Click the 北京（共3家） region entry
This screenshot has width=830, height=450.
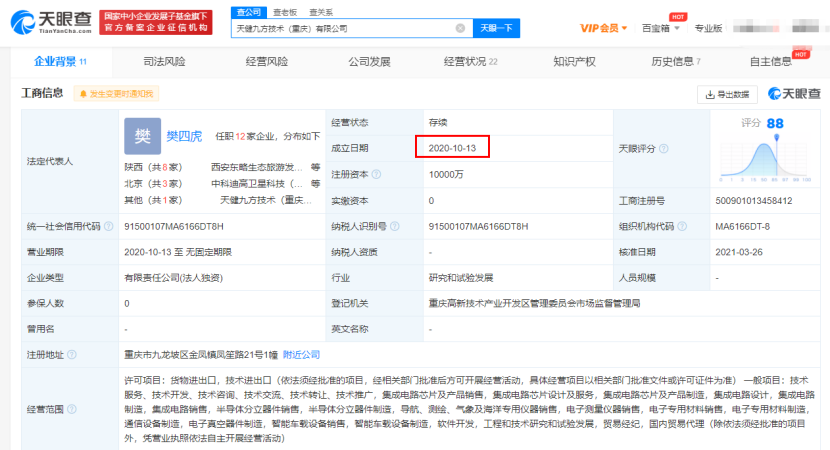[154, 184]
